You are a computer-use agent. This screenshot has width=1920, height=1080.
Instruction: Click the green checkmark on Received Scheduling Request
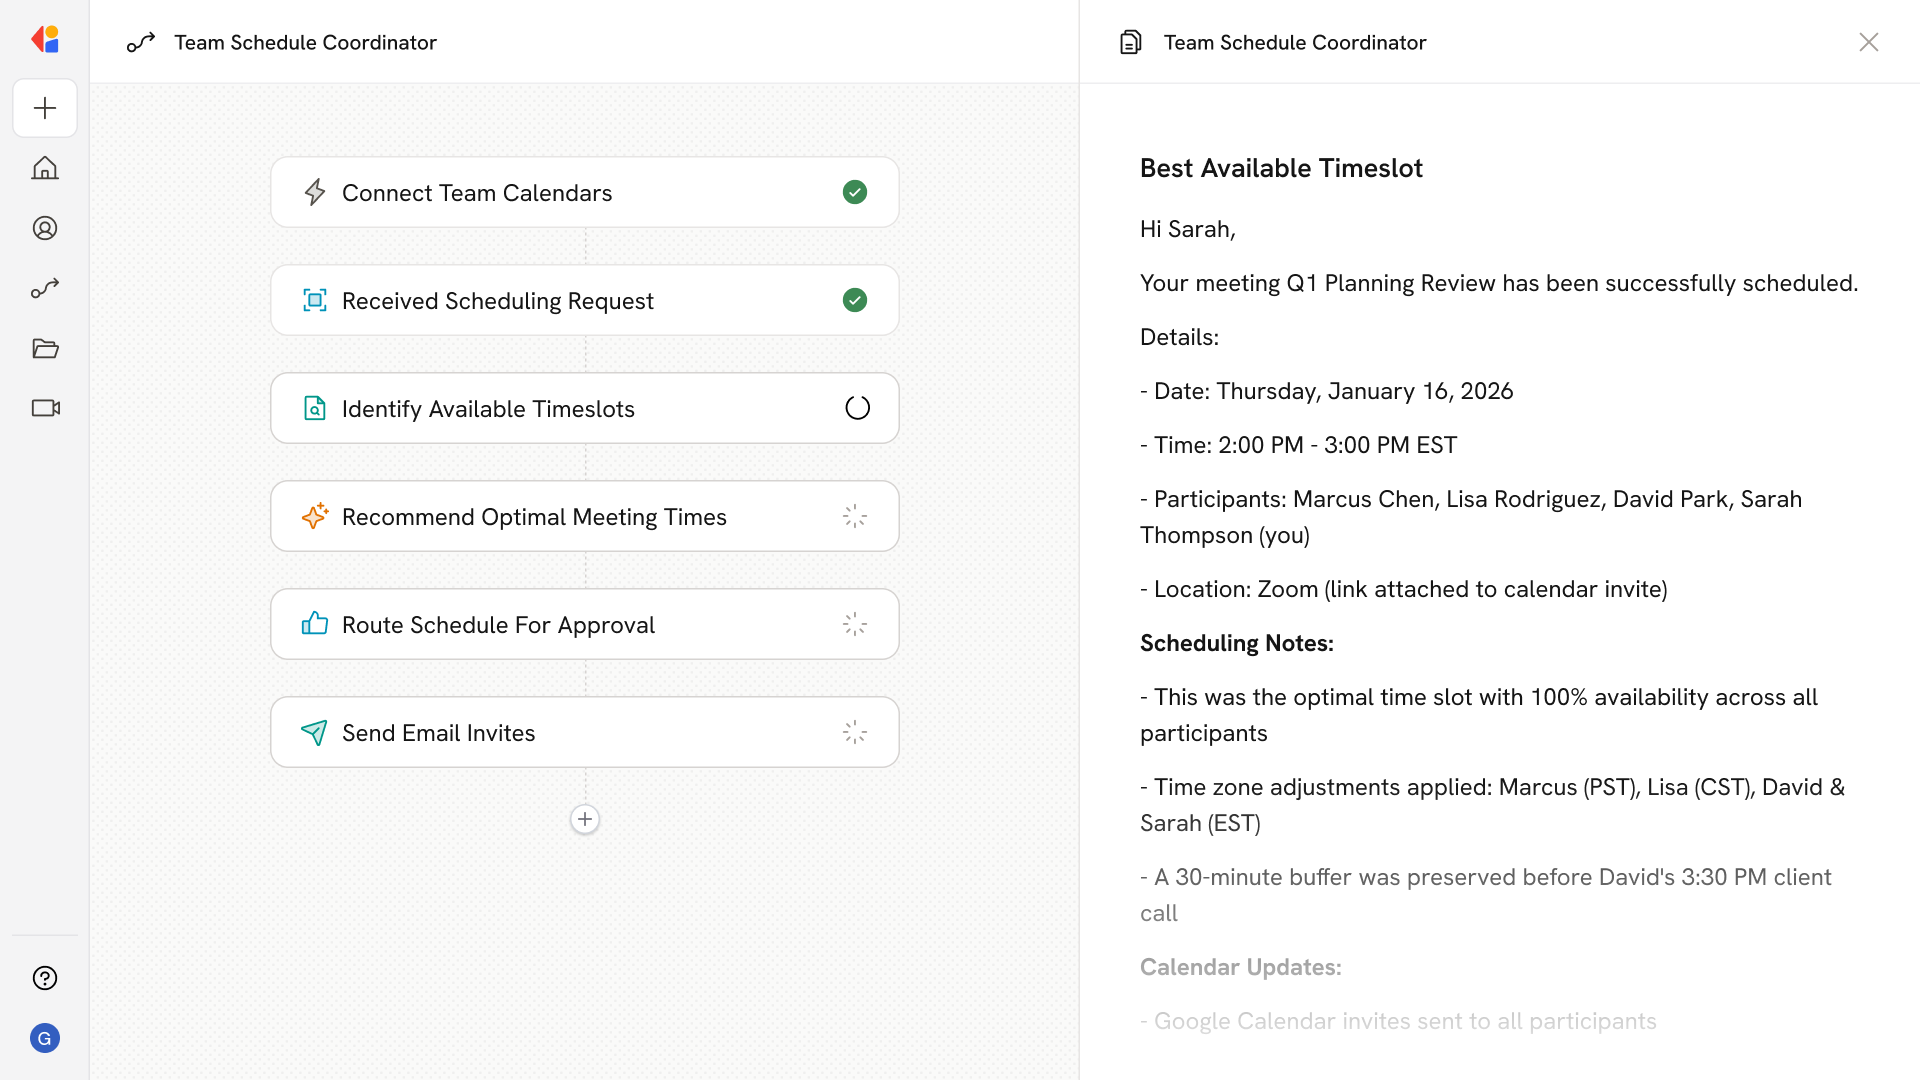point(855,300)
